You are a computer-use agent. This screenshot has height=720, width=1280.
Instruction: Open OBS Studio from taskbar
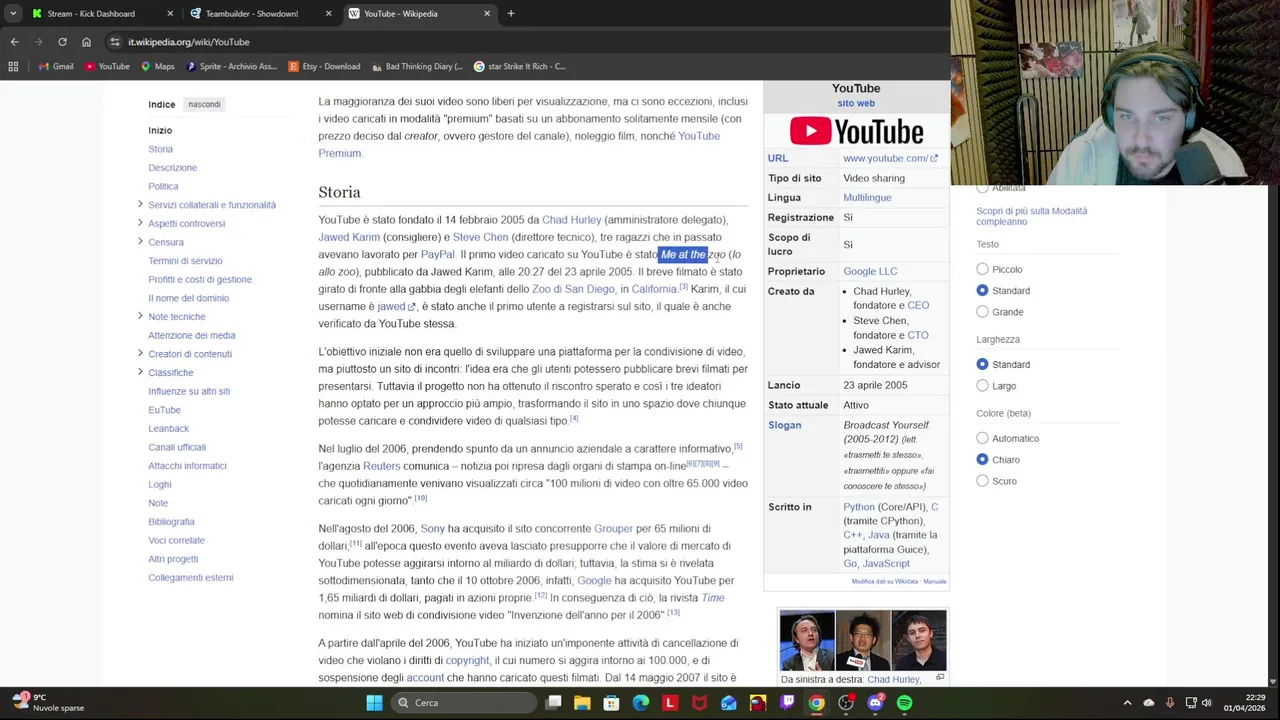coord(846,703)
